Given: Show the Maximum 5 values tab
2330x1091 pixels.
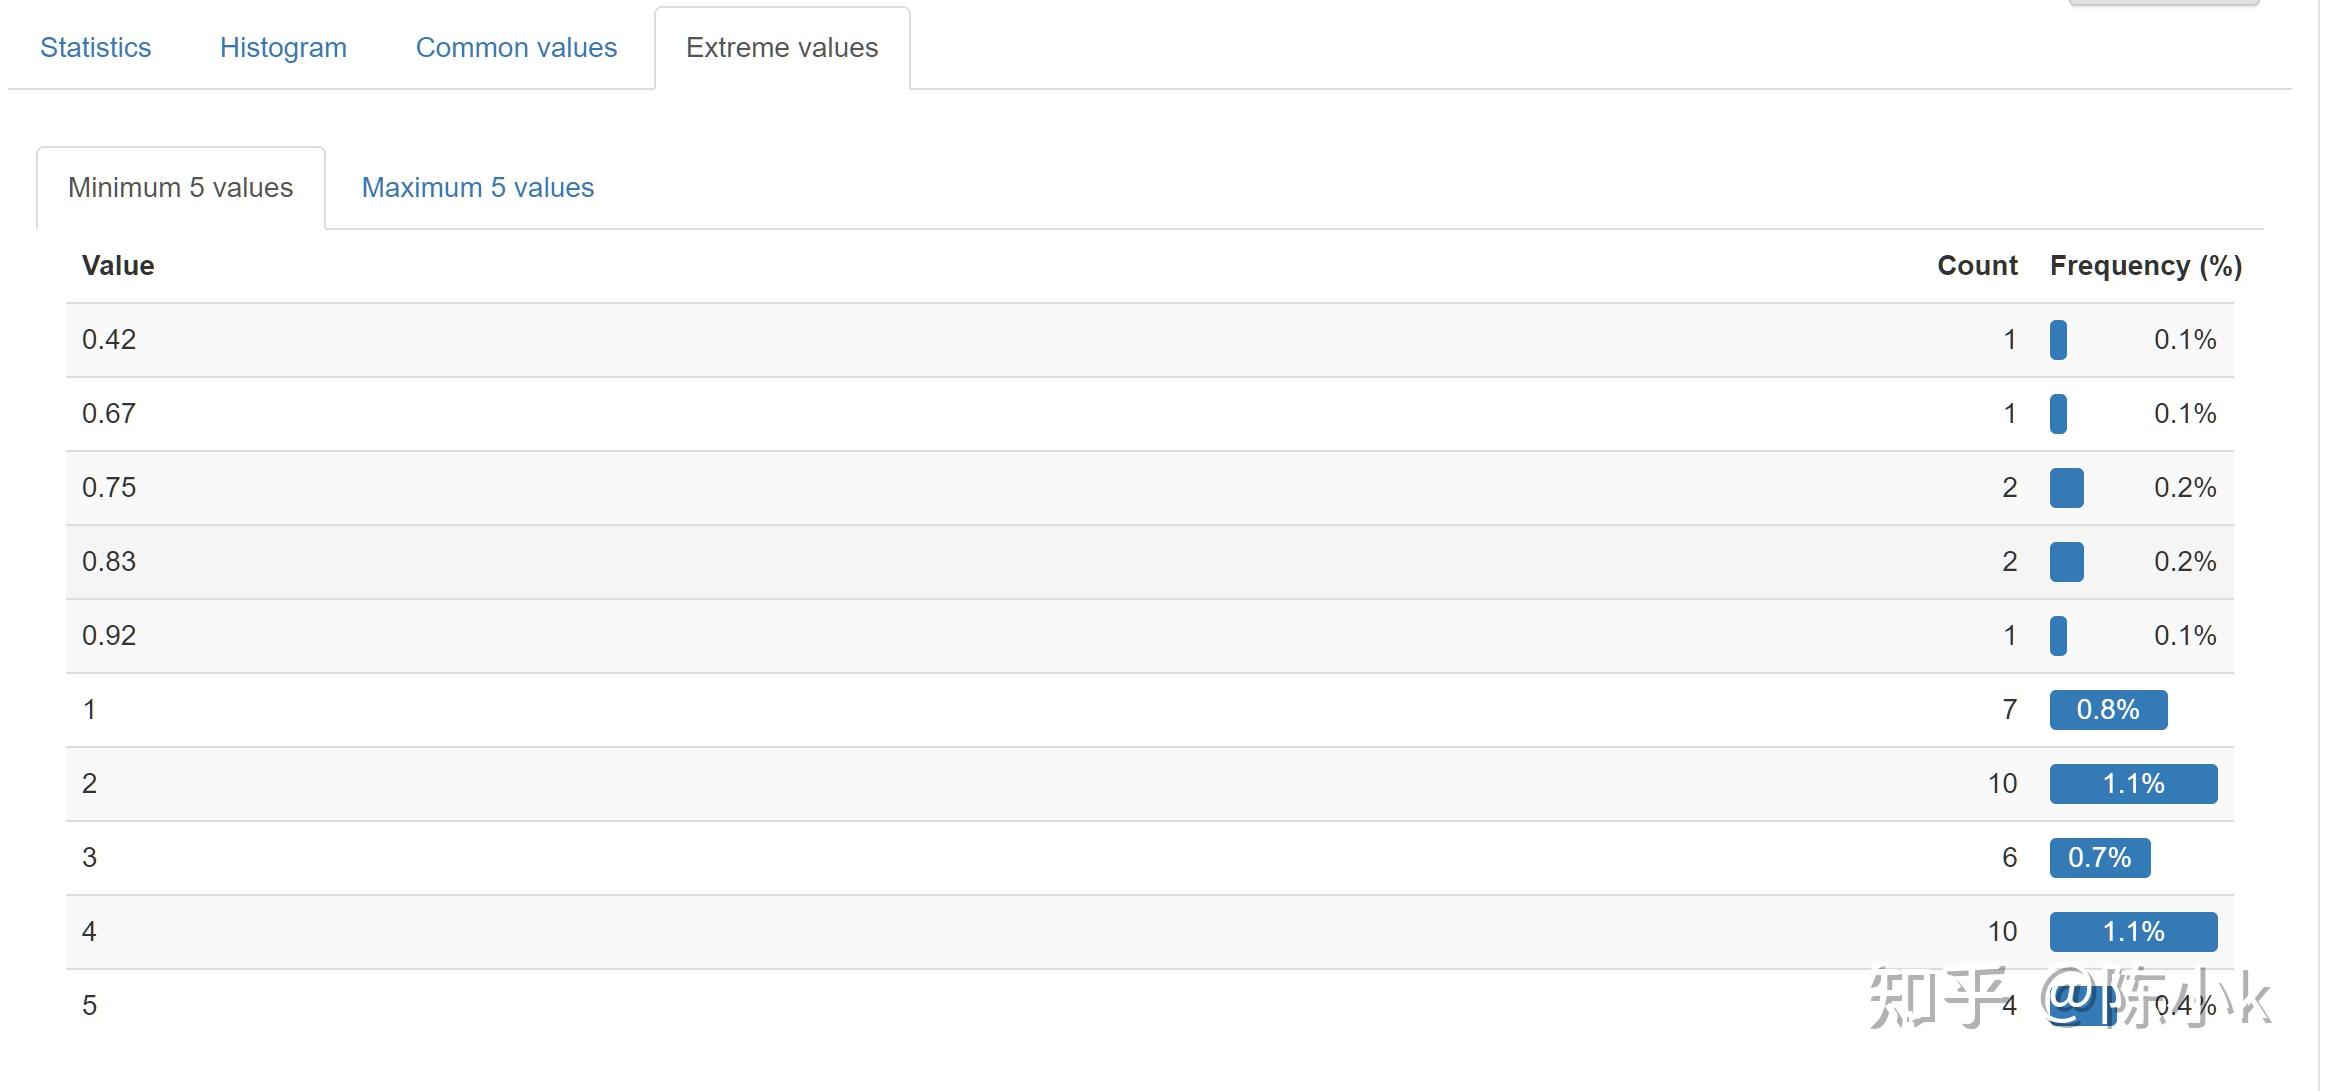Looking at the screenshot, I should [477, 187].
